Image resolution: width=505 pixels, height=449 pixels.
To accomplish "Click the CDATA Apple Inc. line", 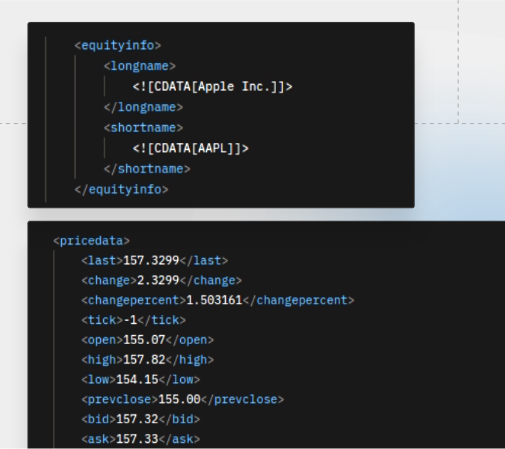I will pos(213,87).
